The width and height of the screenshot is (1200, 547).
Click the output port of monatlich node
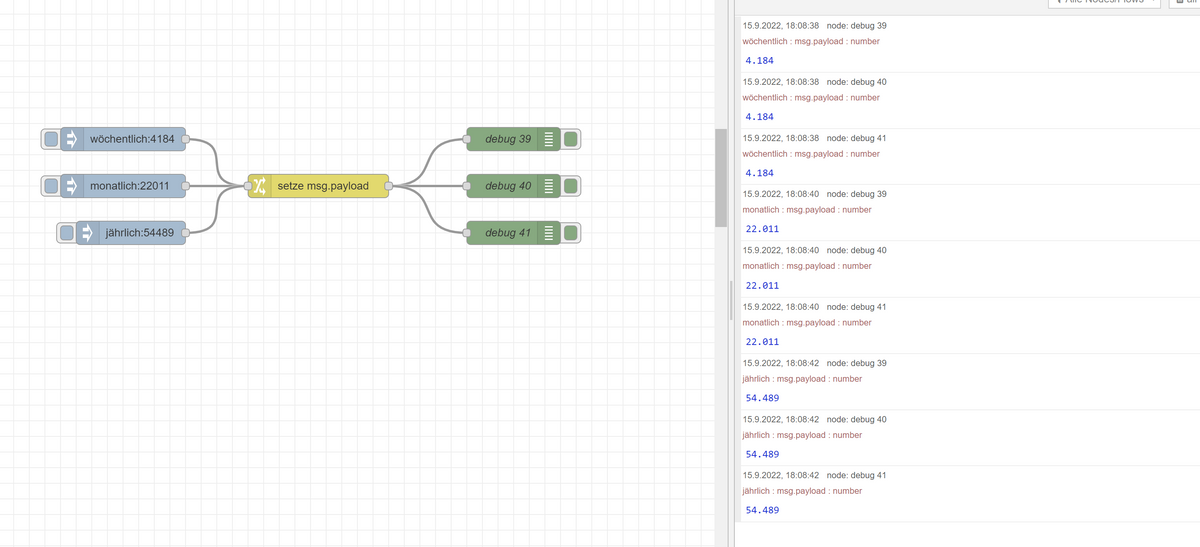coord(186,186)
